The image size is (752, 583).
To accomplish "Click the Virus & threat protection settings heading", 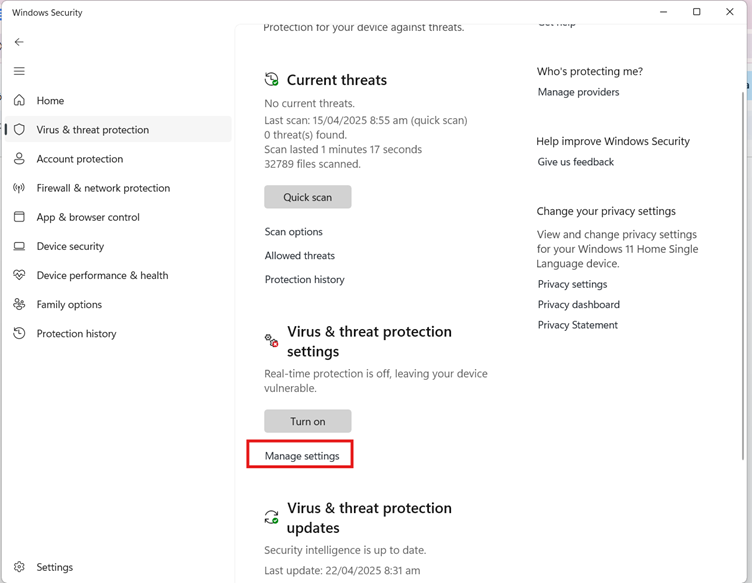I will [x=369, y=341].
